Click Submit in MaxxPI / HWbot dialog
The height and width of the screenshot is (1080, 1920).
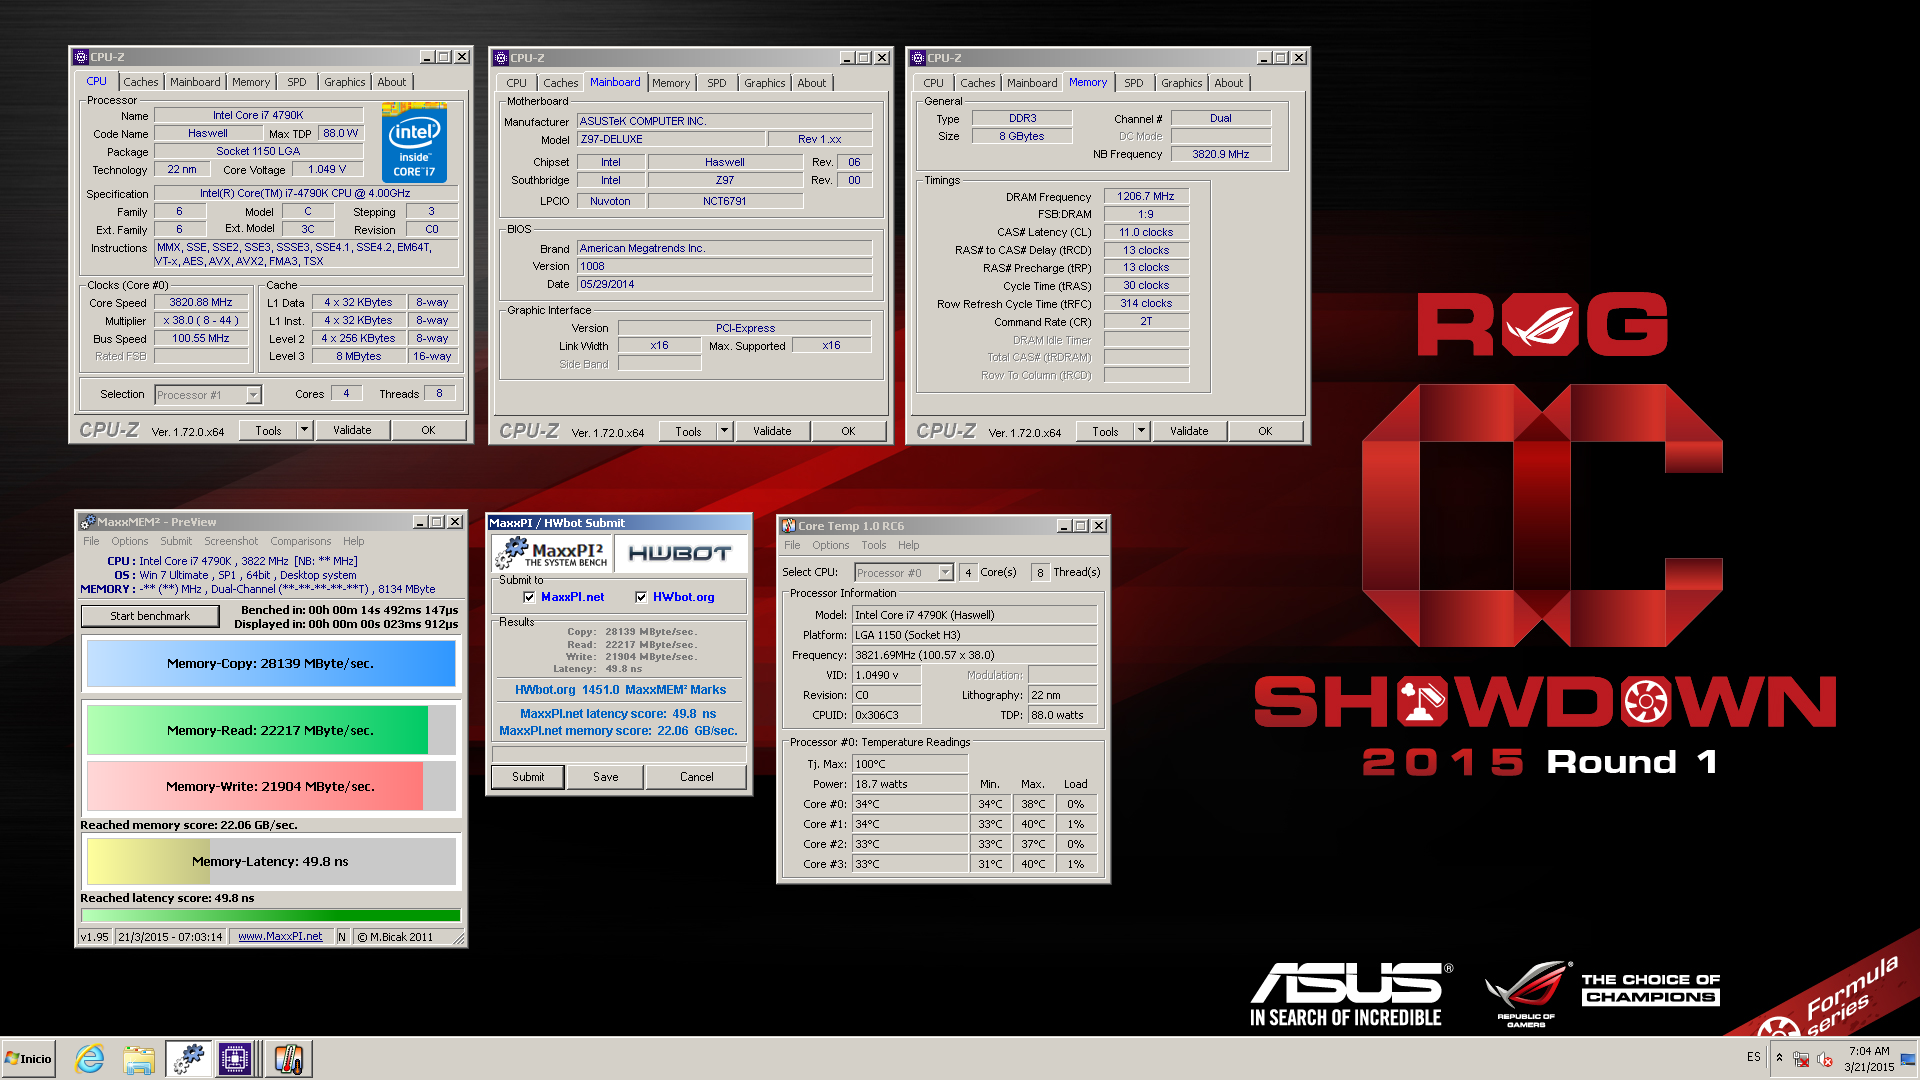click(x=528, y=777)
